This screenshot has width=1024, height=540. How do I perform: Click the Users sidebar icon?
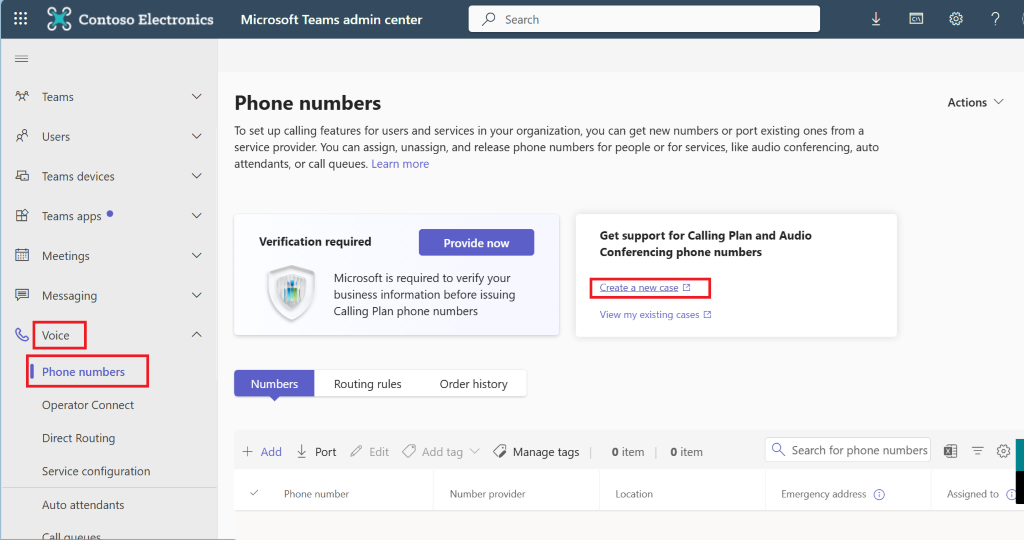[x=22, y=136]
